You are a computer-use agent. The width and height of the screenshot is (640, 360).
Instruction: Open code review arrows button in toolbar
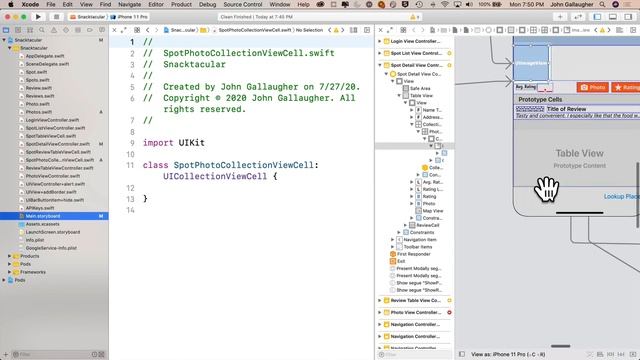[x=578, y=17]
